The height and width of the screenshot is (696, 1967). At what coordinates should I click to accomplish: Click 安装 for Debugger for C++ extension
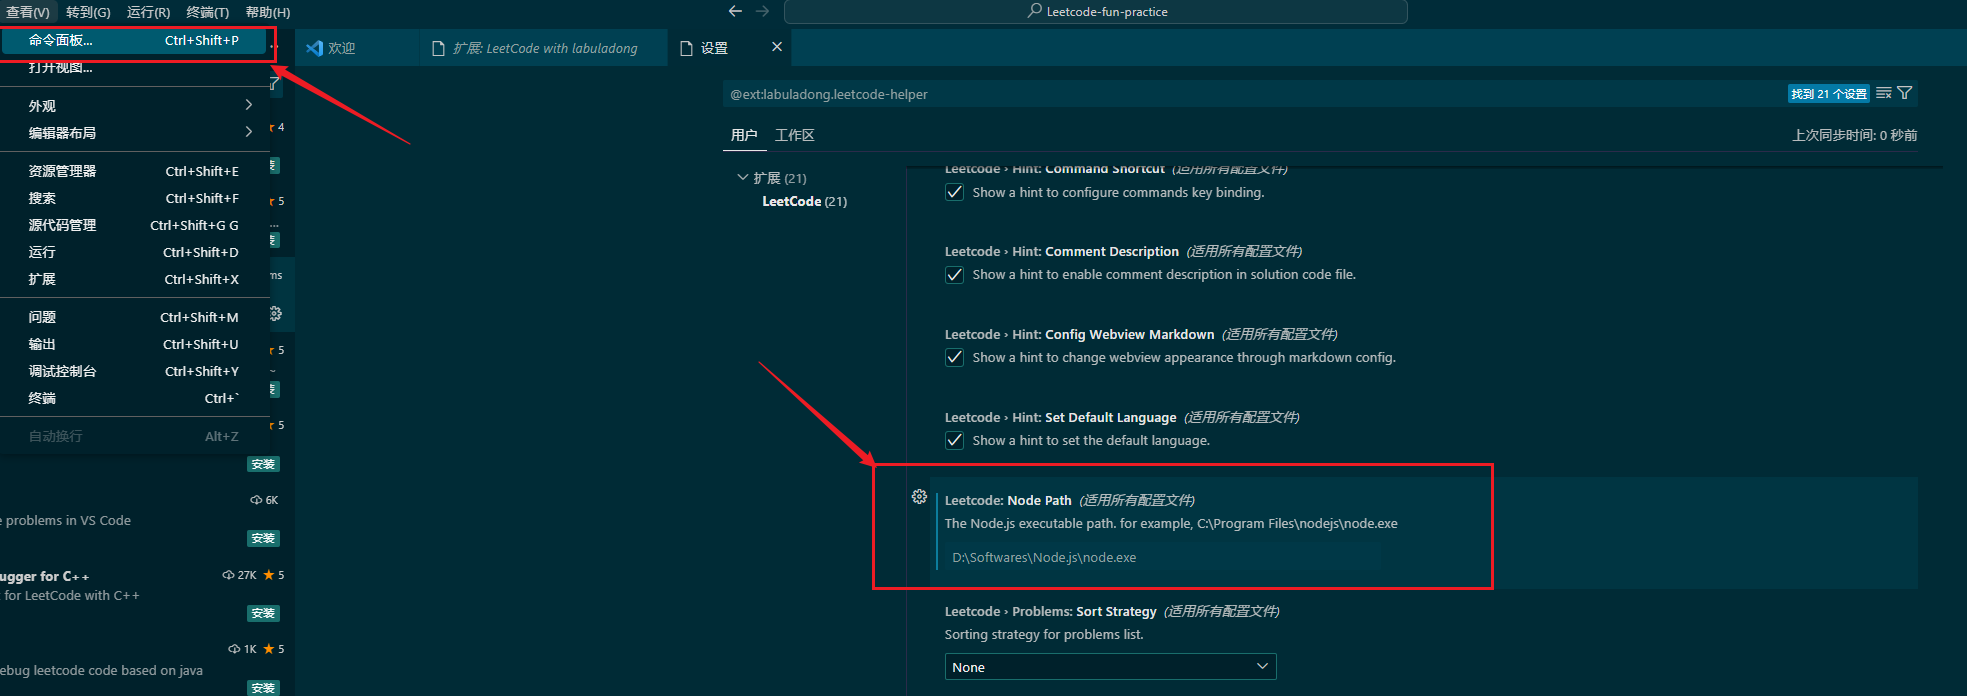click(263, 613)
